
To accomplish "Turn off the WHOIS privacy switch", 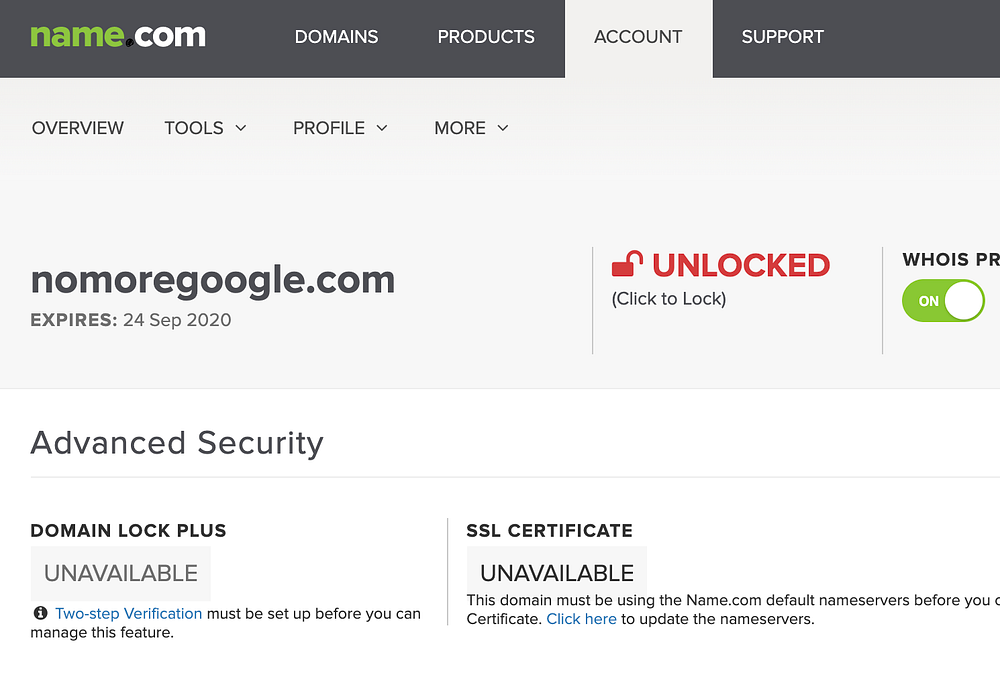I will (943, 300).
